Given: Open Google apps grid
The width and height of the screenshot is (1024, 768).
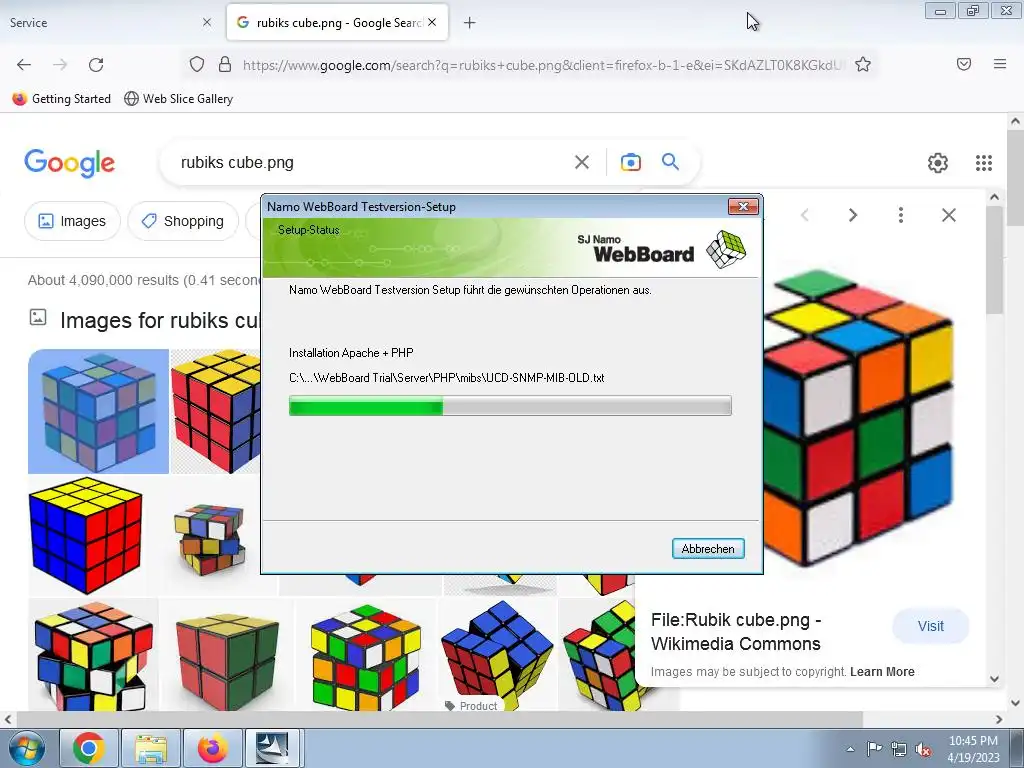Looking at the screenshot, I should (x=984, y=163).
